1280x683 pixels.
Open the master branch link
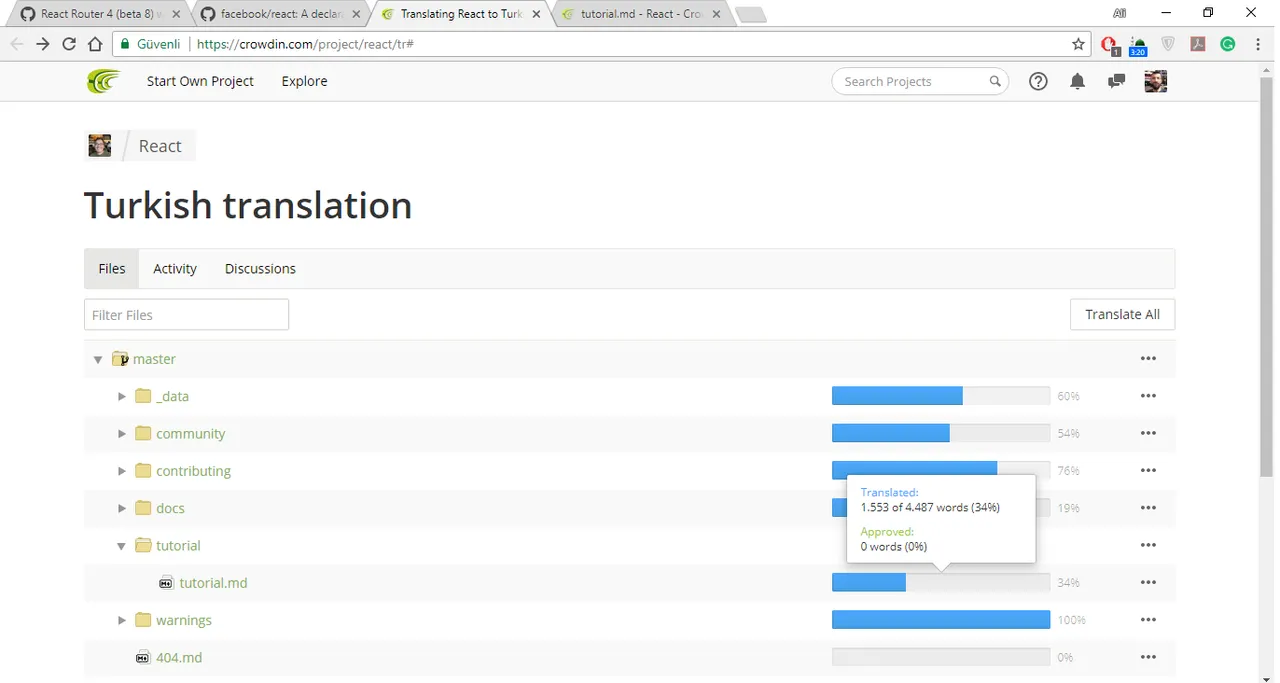154,359
